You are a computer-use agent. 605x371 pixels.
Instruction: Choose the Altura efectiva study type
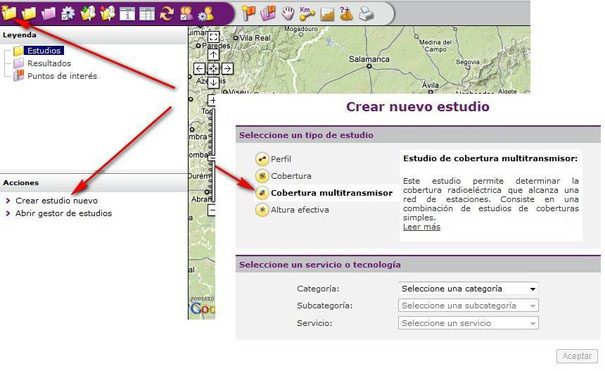[x=300, y=210]
